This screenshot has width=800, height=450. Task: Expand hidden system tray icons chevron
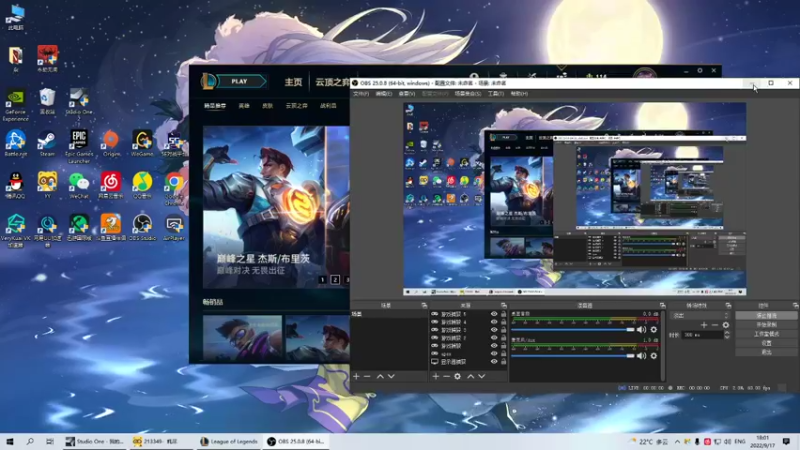click(677, 441)
